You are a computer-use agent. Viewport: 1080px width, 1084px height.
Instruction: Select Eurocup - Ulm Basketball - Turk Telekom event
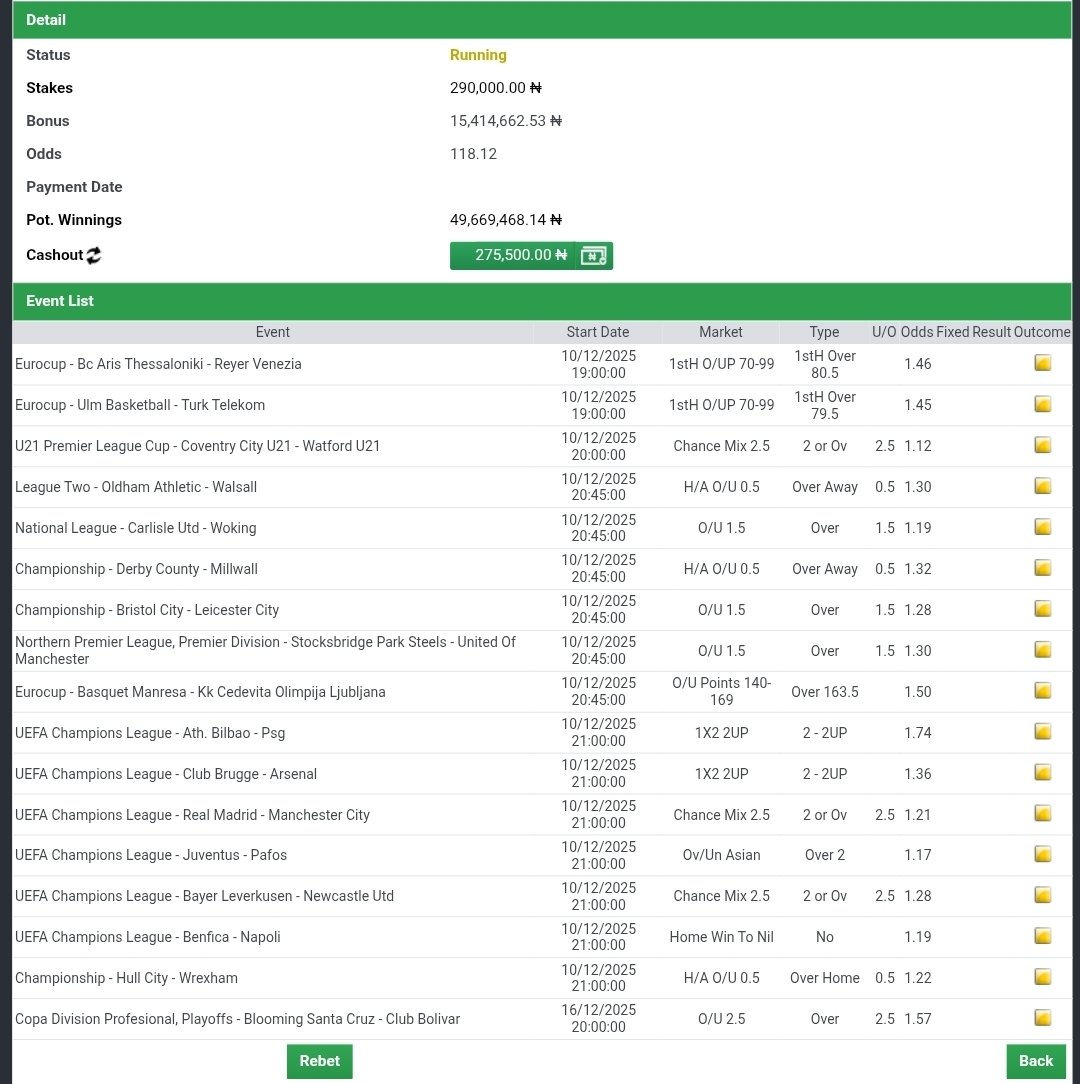[140, 404]
